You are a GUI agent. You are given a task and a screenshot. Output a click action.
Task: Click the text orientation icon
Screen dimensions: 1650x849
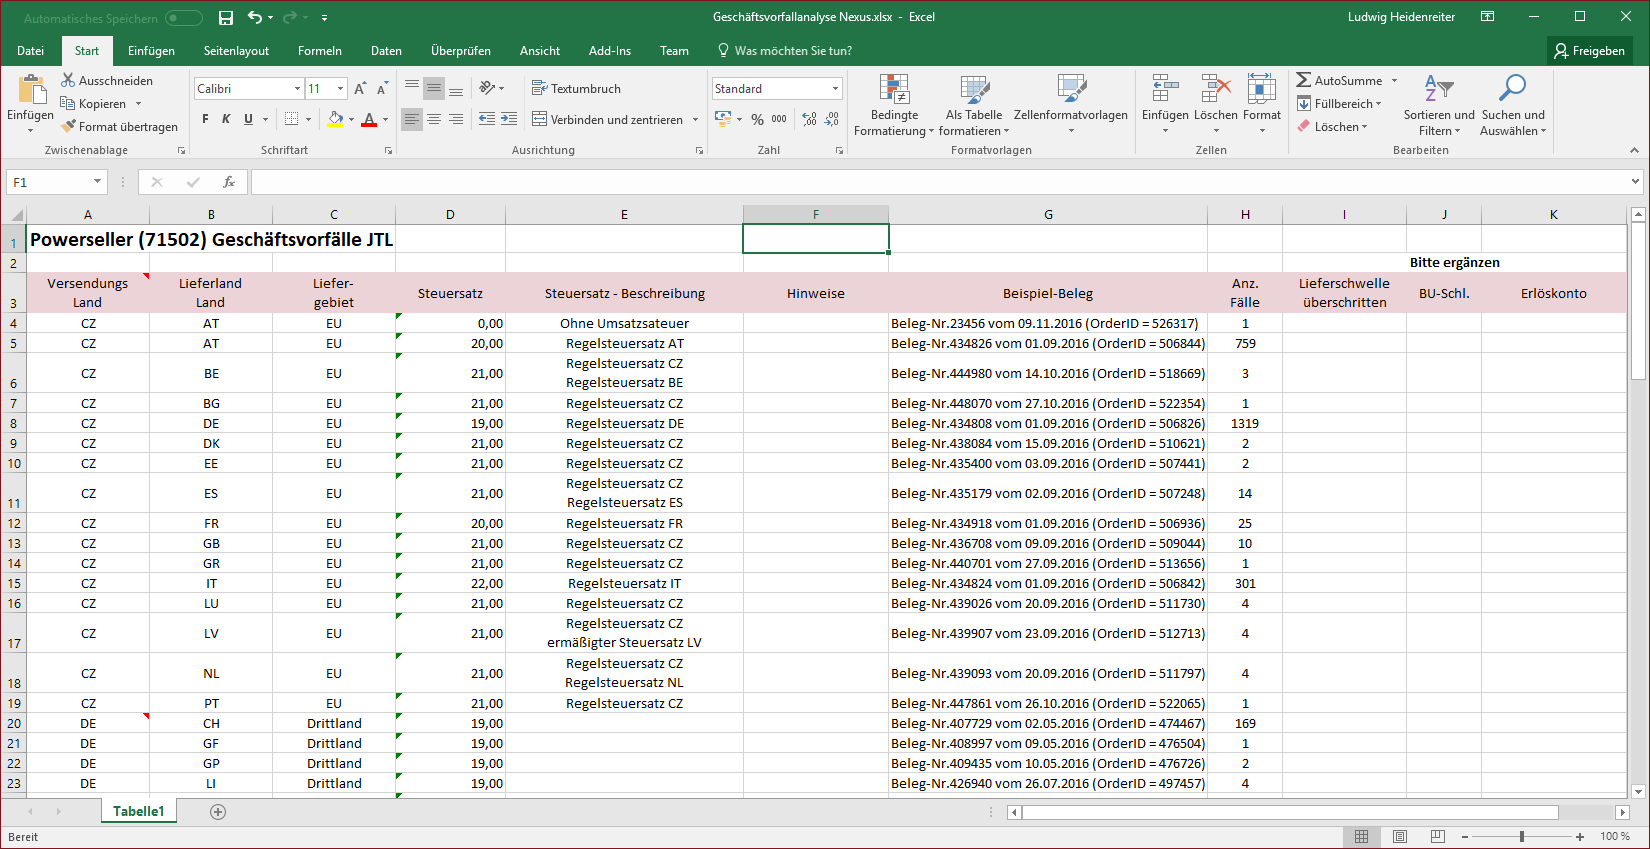pyautogui.click(x=487, y=88)
